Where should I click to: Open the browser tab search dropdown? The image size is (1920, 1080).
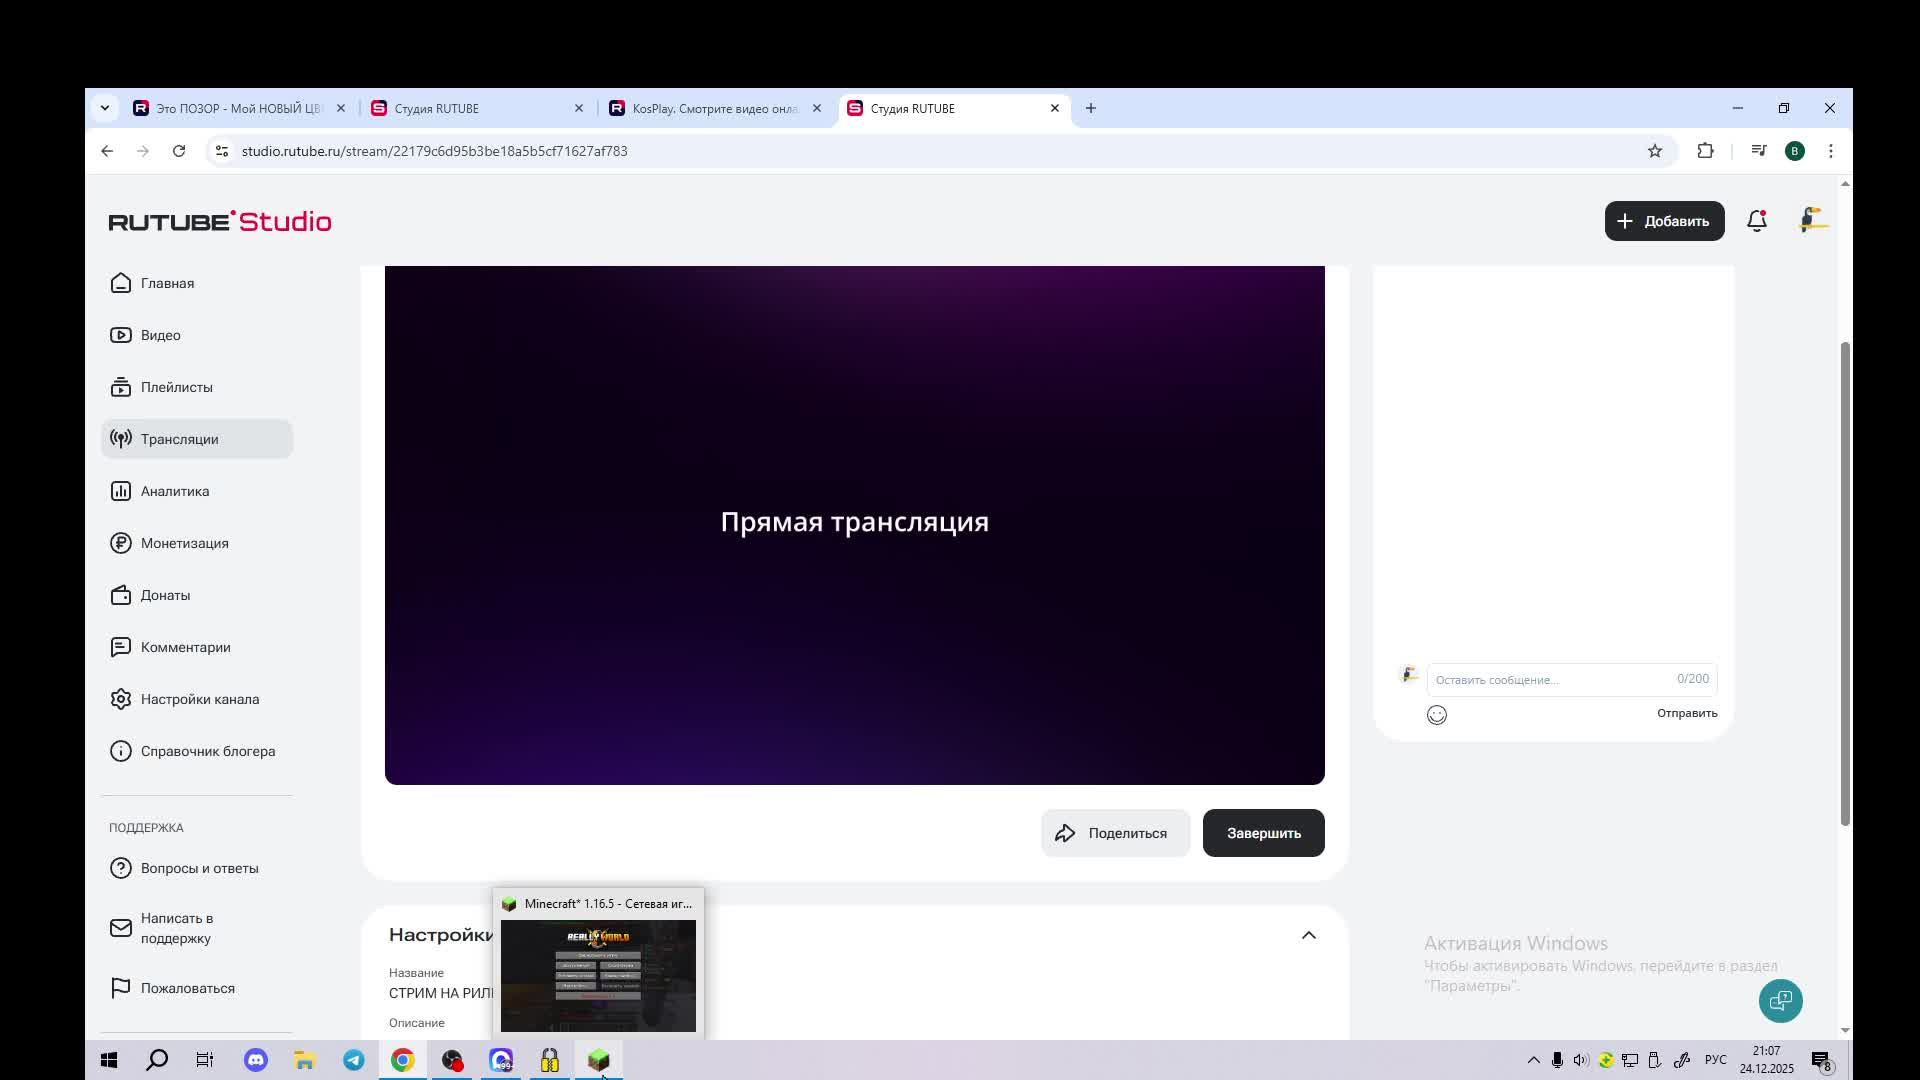click(x=105, y=108)
